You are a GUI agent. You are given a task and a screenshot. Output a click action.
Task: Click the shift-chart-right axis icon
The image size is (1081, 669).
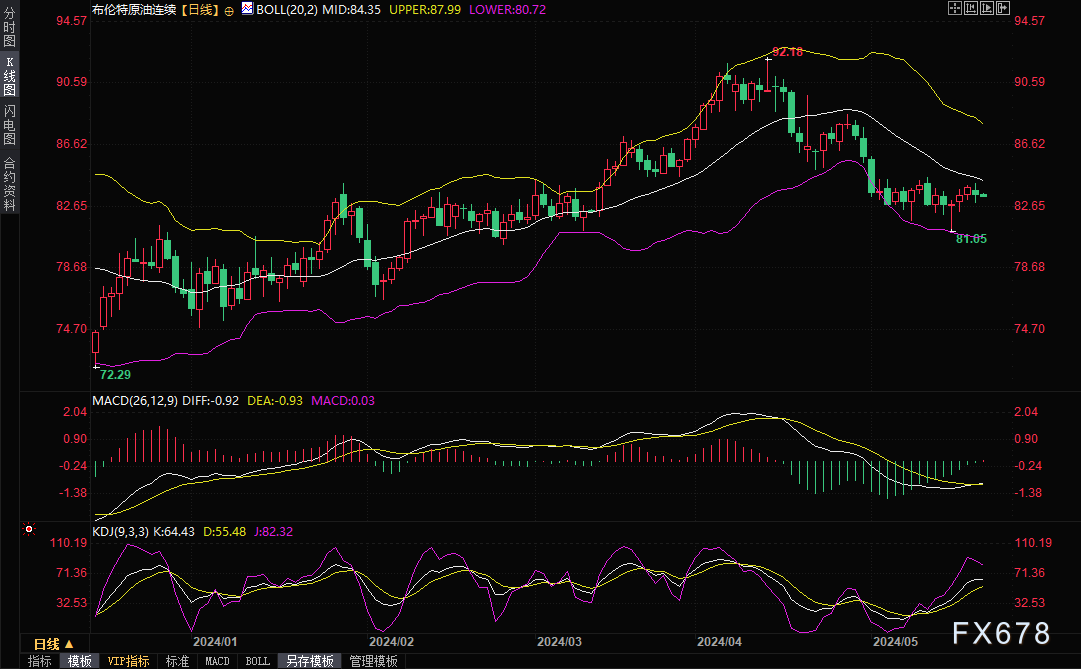989,8
